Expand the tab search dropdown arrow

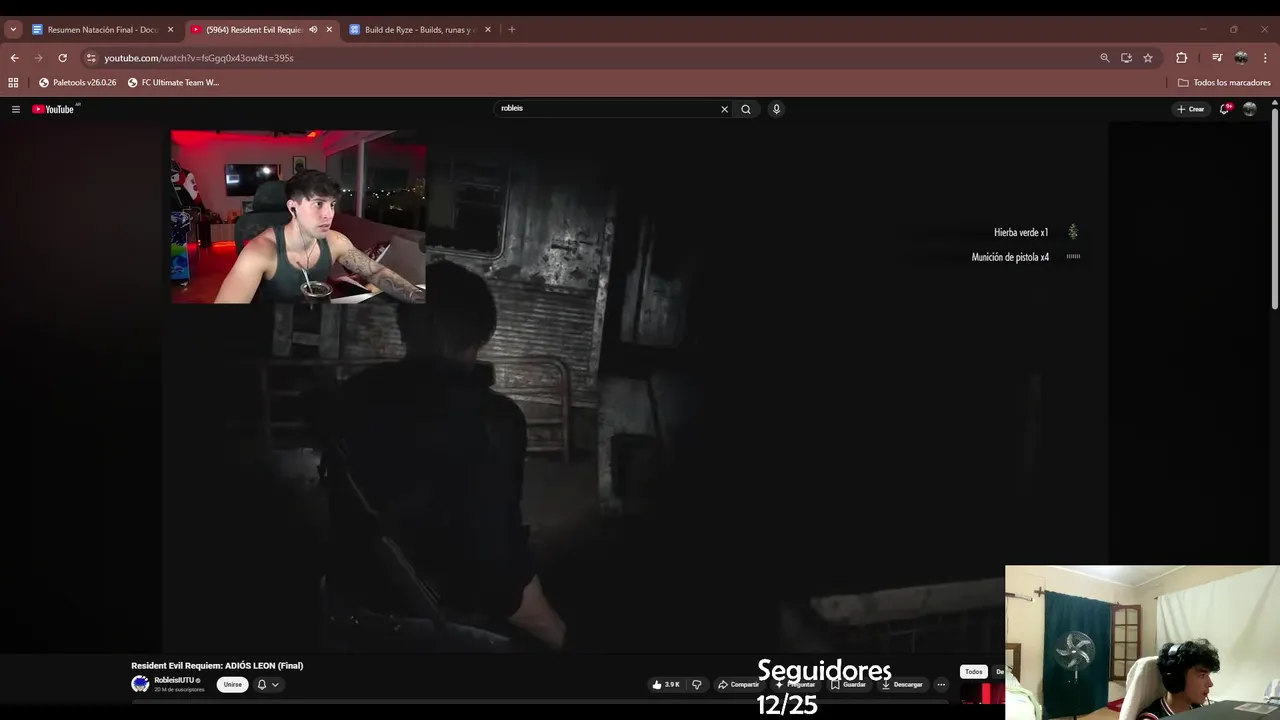13,30
